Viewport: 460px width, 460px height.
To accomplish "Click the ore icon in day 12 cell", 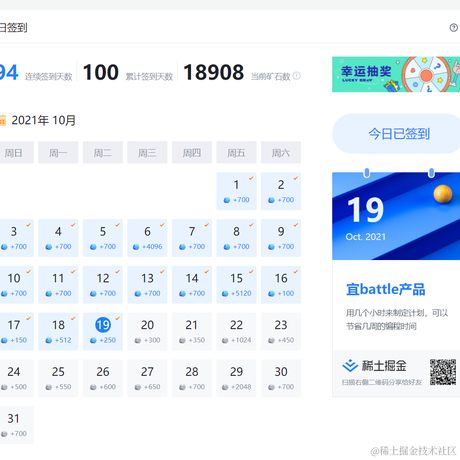I will [93, 294].
